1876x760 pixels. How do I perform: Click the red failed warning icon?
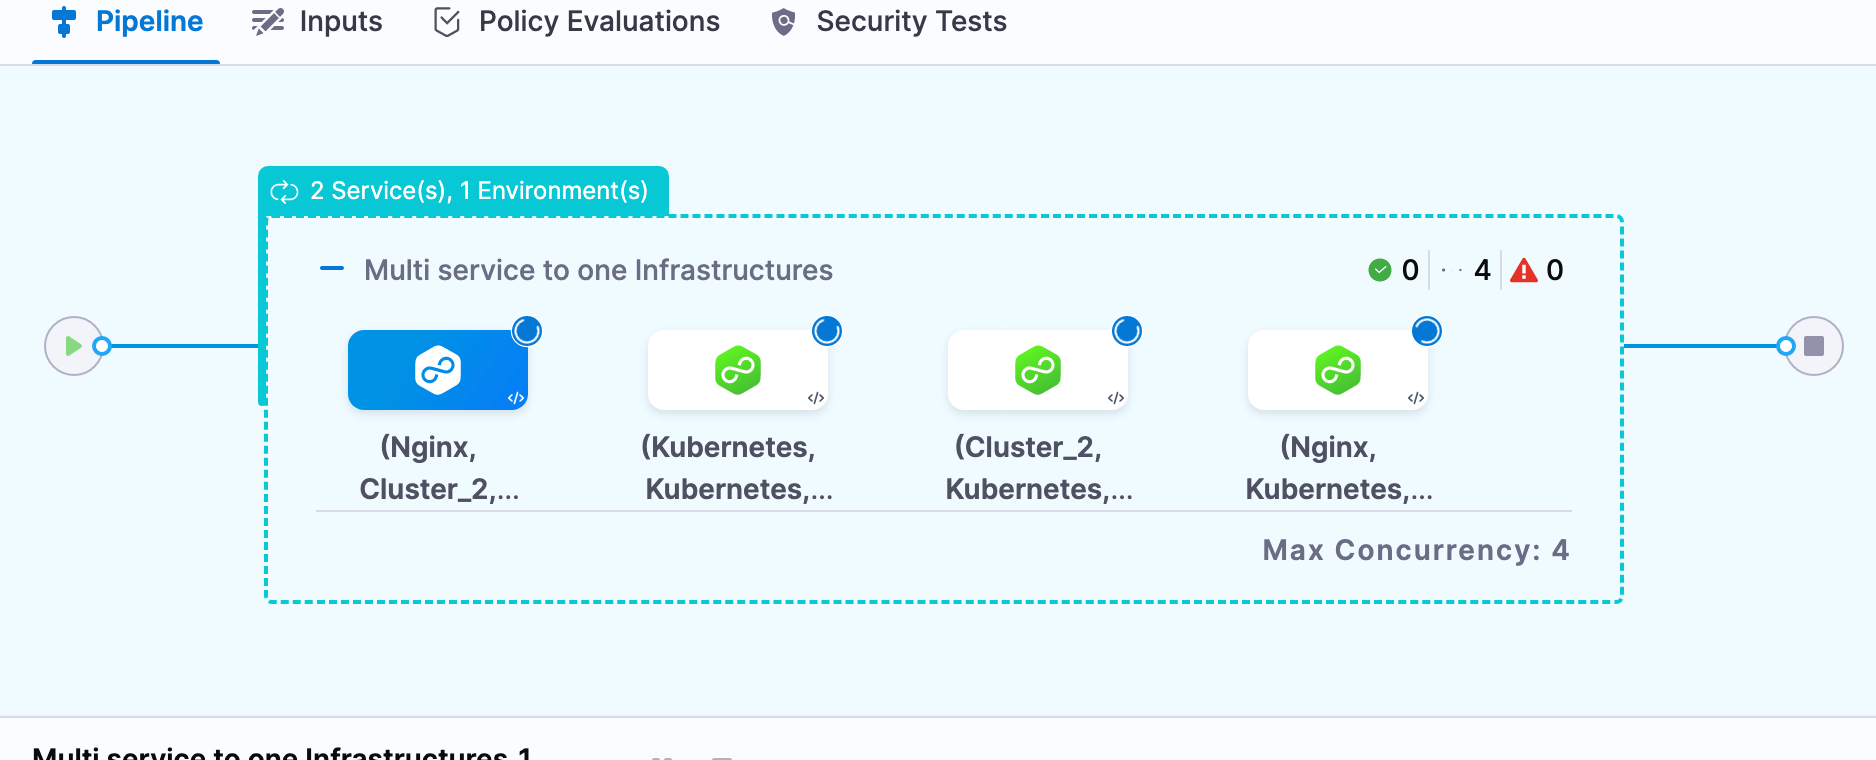click(x=1523, y=270)
